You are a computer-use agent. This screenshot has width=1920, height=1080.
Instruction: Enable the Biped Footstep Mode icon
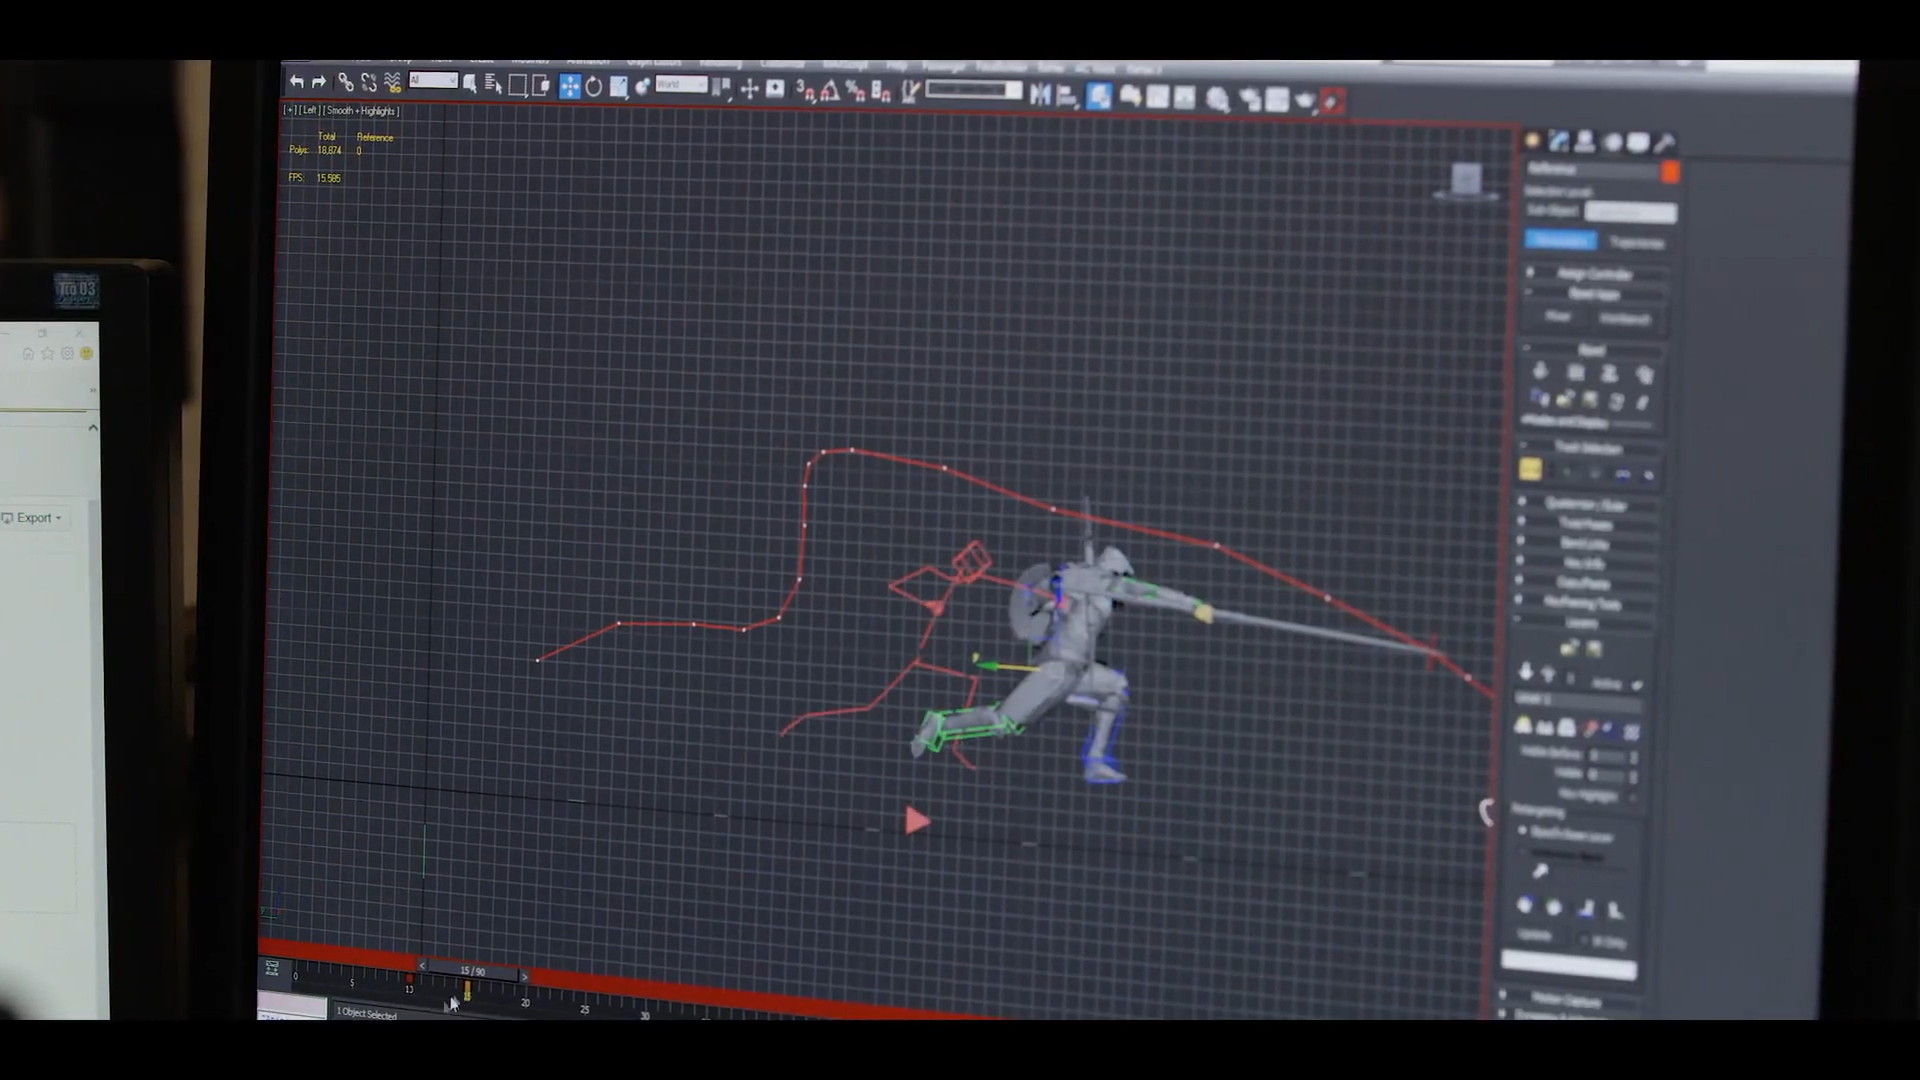1576,374
